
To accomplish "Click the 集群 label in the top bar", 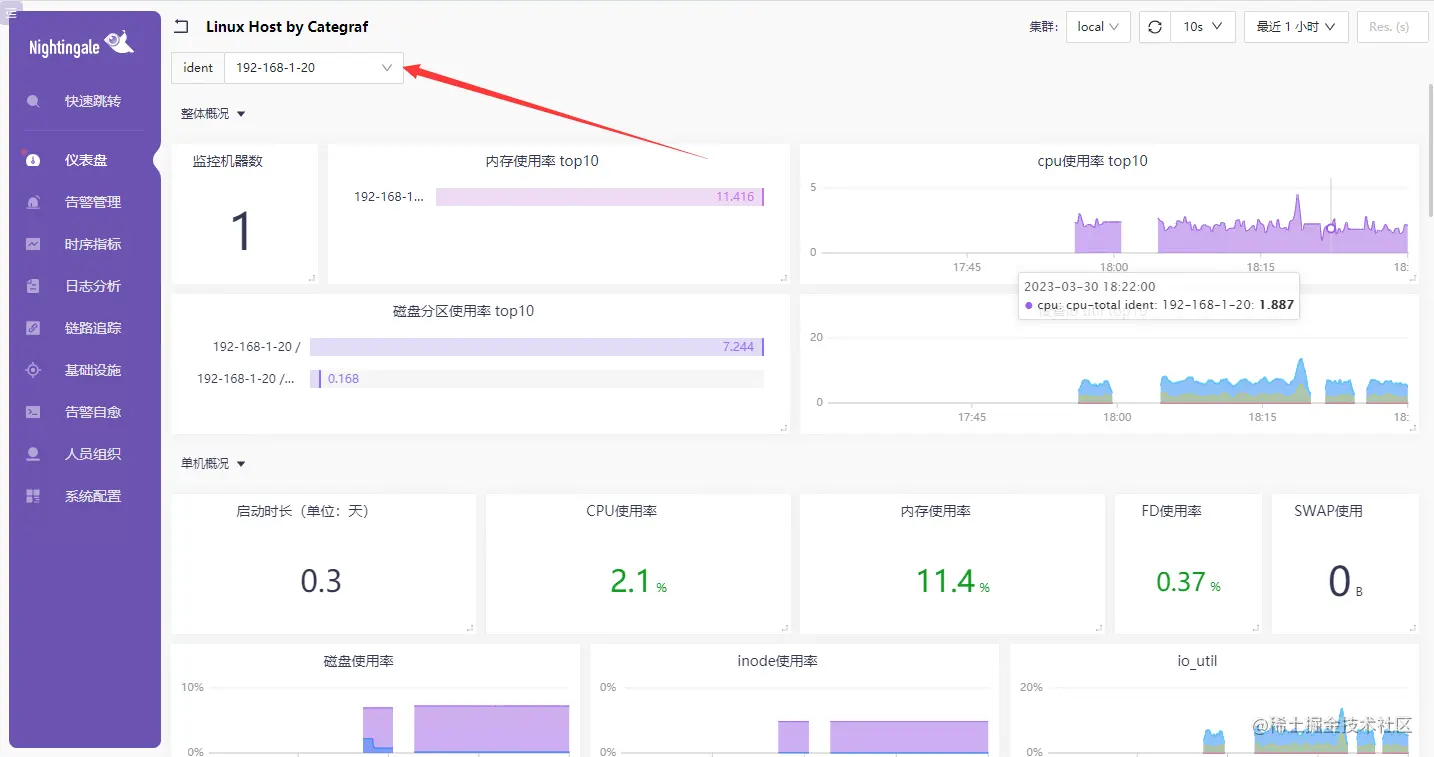I will pyautogui.click(x=1043, y=27).
